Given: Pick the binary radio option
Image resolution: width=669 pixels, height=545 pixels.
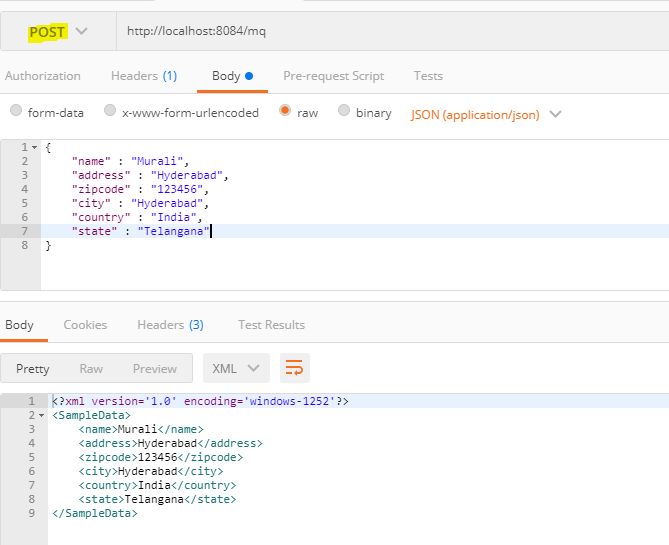Looking at the screenshot, I should click(x=344, y=112).
